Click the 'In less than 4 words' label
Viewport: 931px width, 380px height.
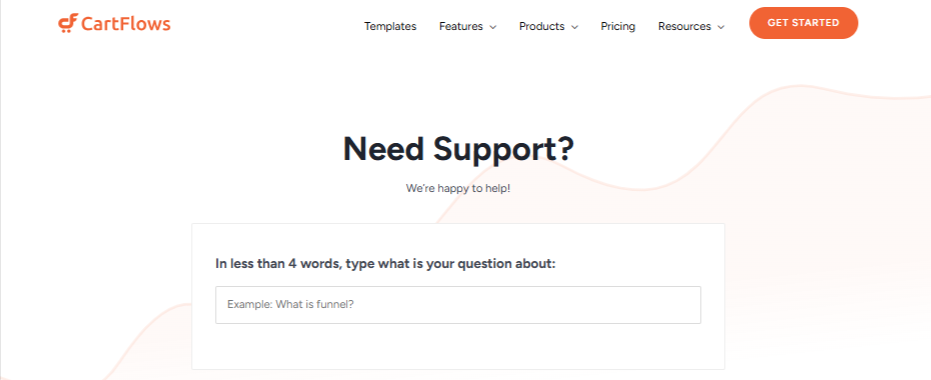coord(385,264)
